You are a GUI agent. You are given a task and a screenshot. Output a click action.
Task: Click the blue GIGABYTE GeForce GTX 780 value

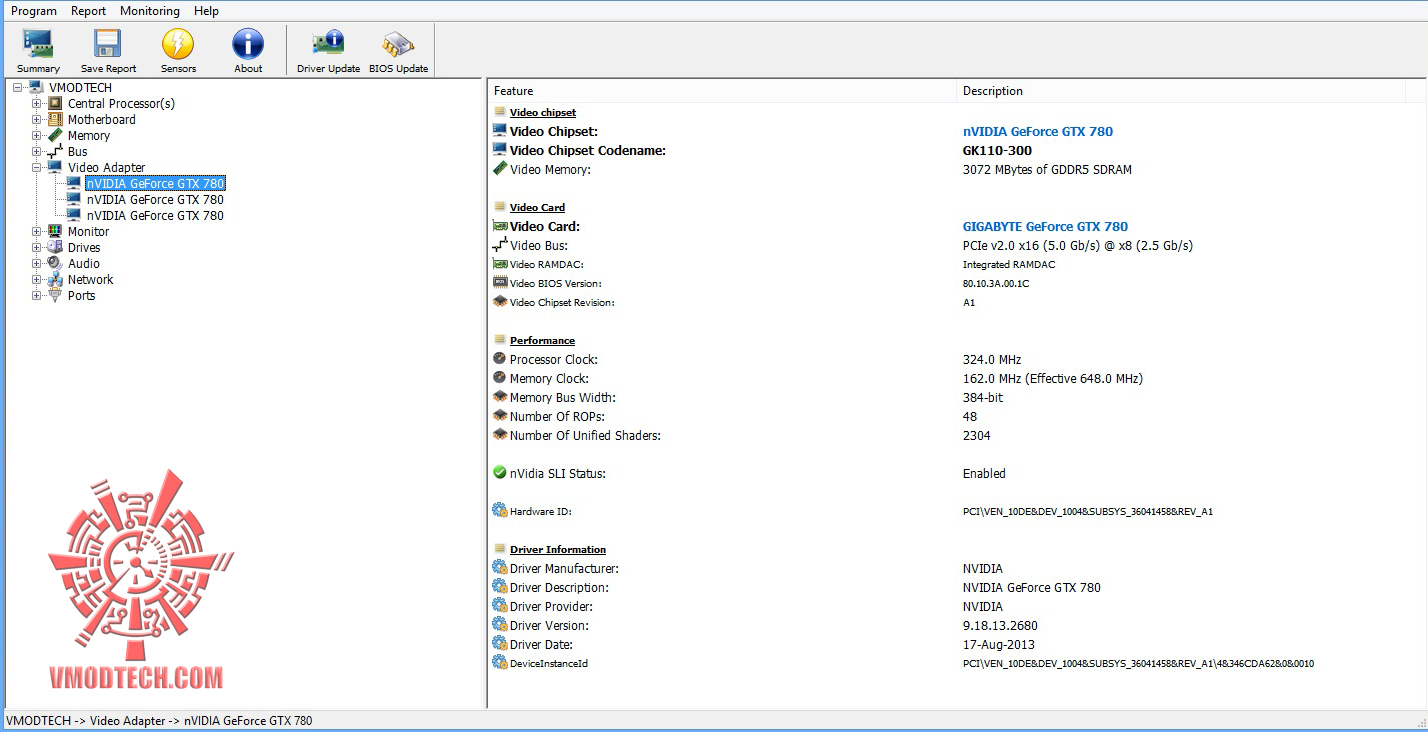[1045, 226]
